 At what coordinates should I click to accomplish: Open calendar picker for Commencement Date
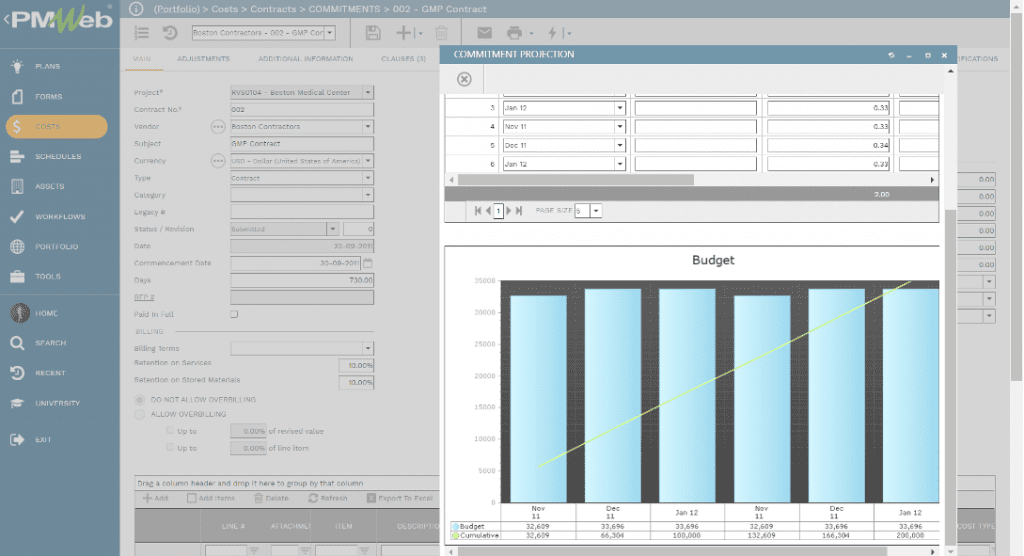368,263
